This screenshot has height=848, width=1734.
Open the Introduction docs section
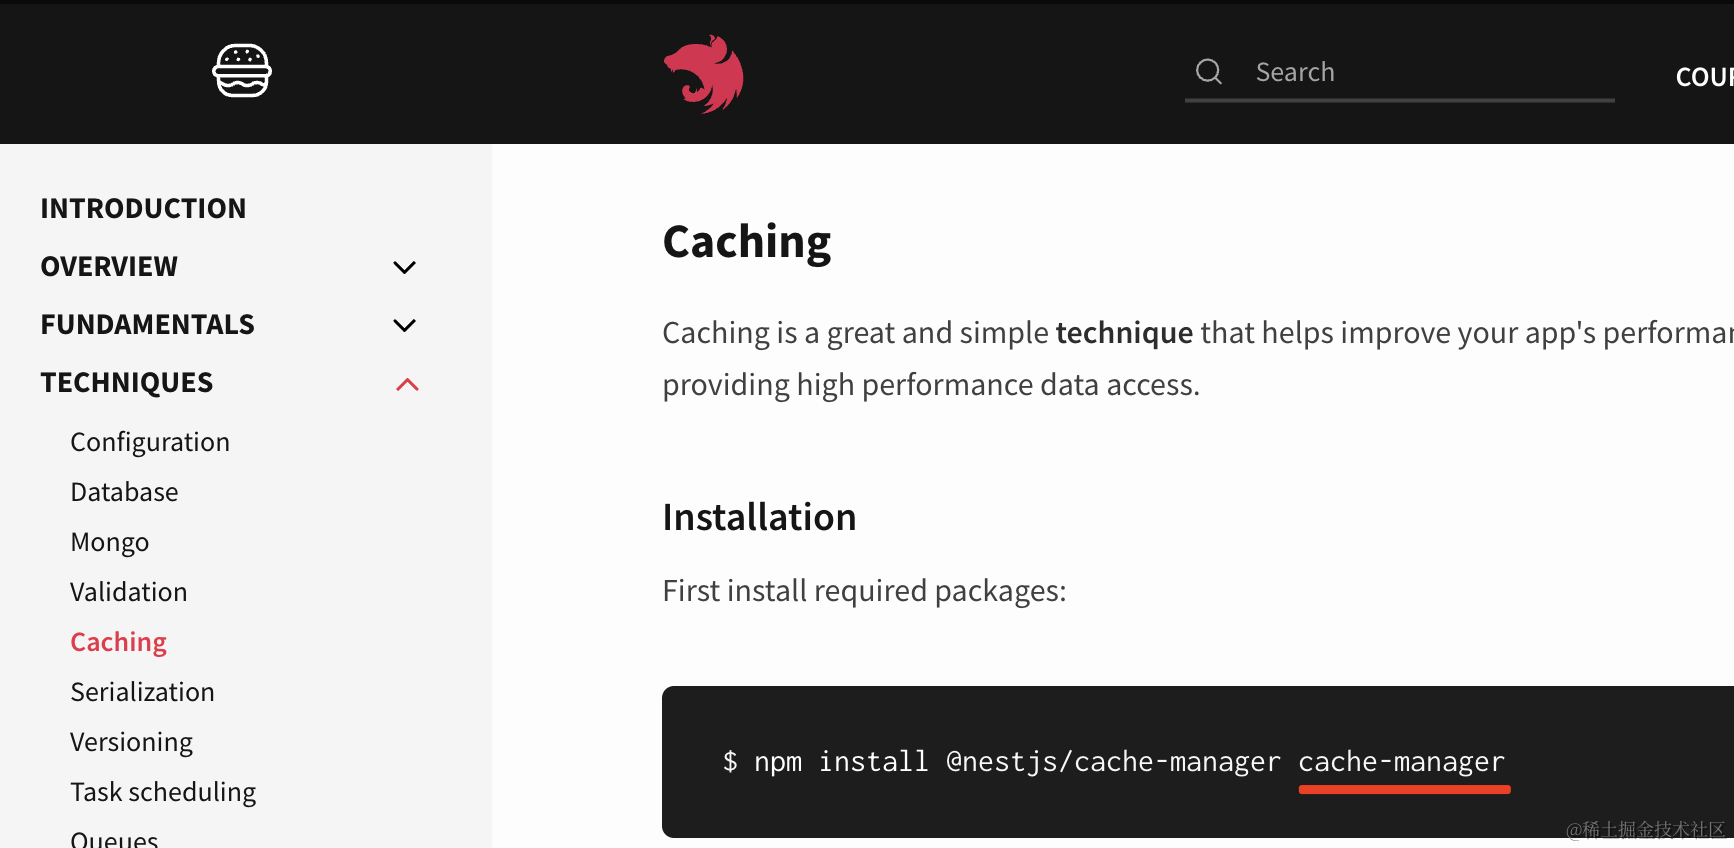(x=143, y=208)
